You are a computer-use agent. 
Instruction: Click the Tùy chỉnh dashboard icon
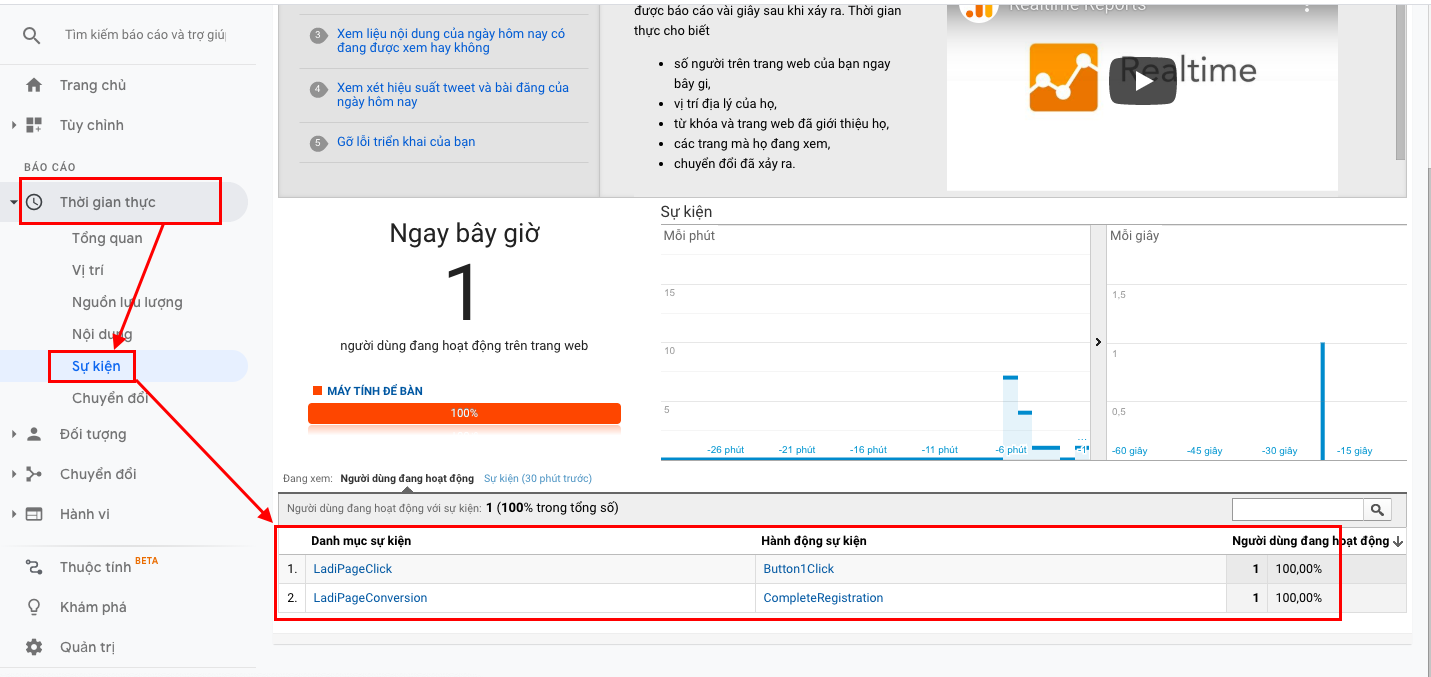coord(34,125)
